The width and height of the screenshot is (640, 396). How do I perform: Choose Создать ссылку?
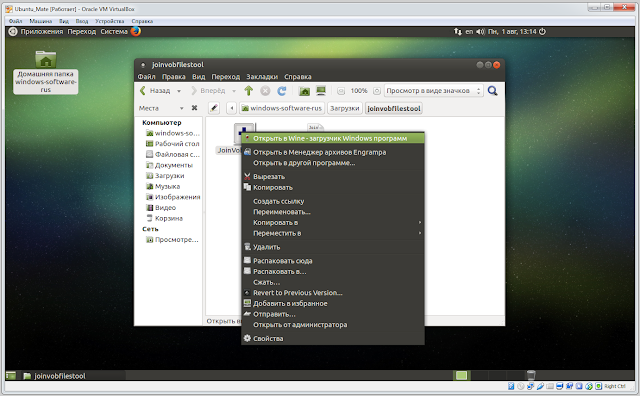pyautogui.click(x=333, y=201)
